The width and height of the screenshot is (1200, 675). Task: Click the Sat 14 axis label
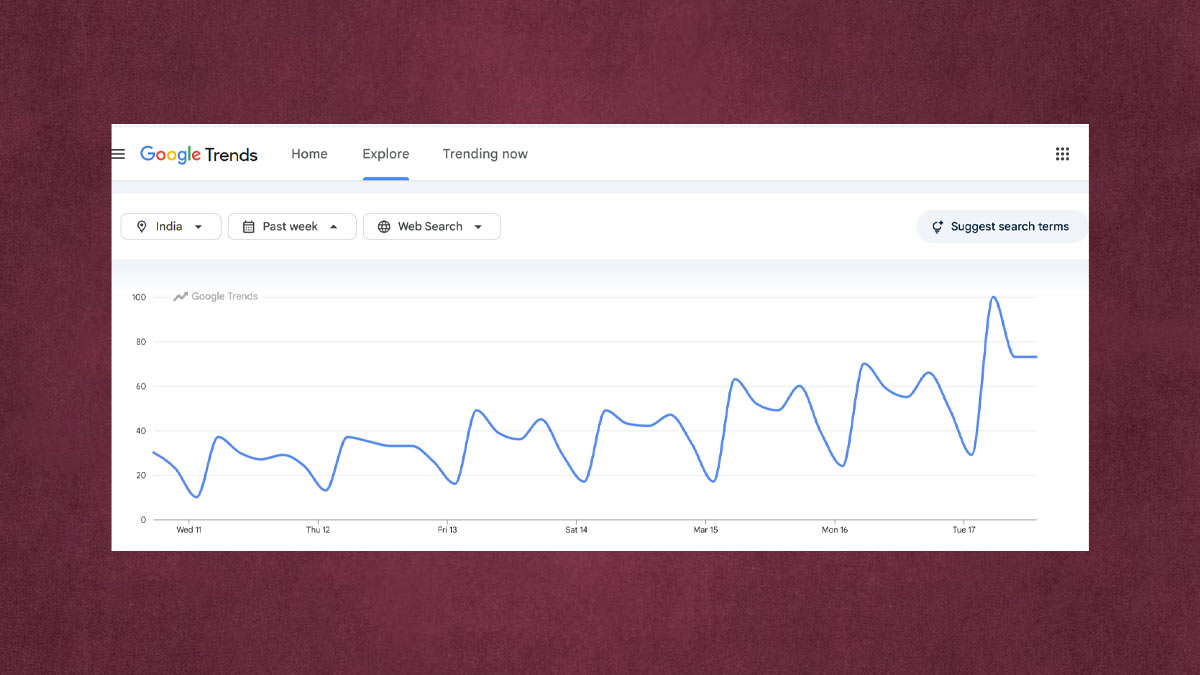tap(577, 530)
